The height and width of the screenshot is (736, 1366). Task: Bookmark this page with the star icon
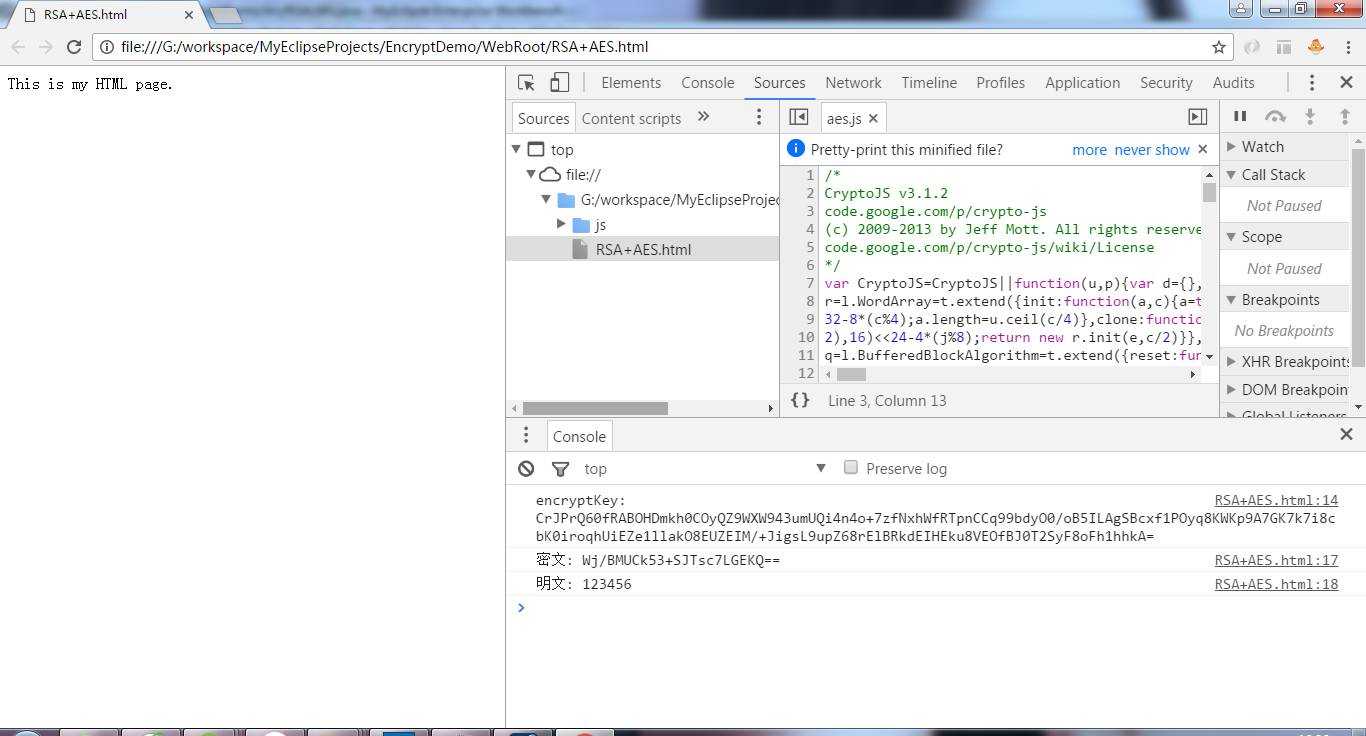(1219, 47)
